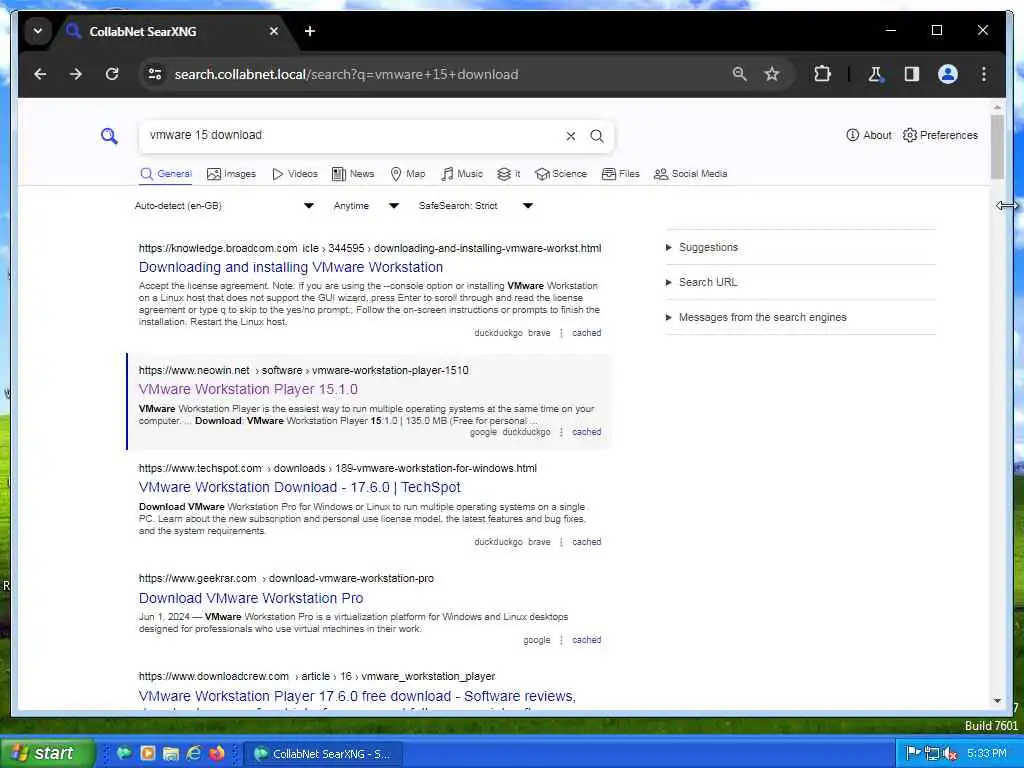The image size is (1024, 768).
Task: Open cached link for the neowin result
Action: pyautogui.click(x=586, y=432)
